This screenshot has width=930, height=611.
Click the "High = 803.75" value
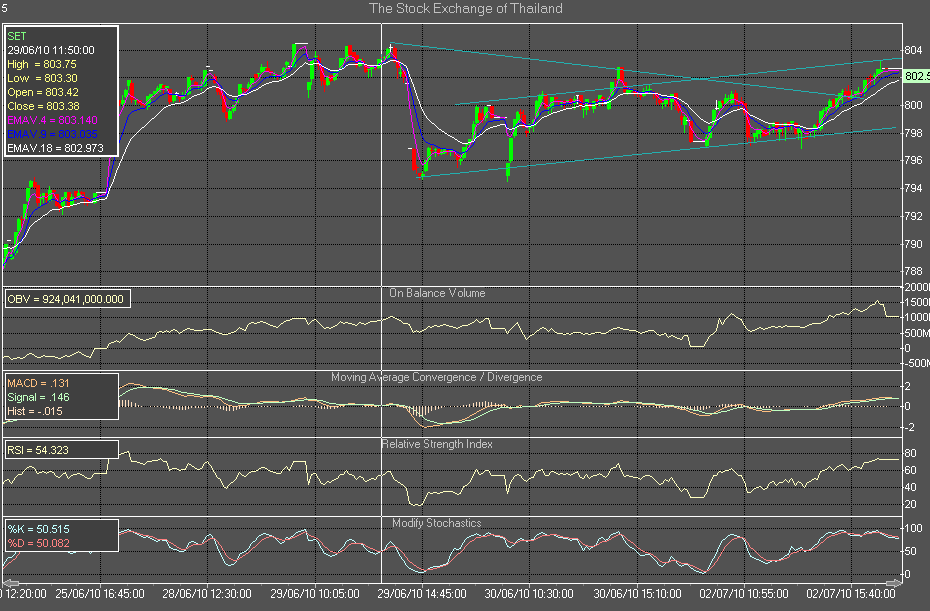click(42, 64)
